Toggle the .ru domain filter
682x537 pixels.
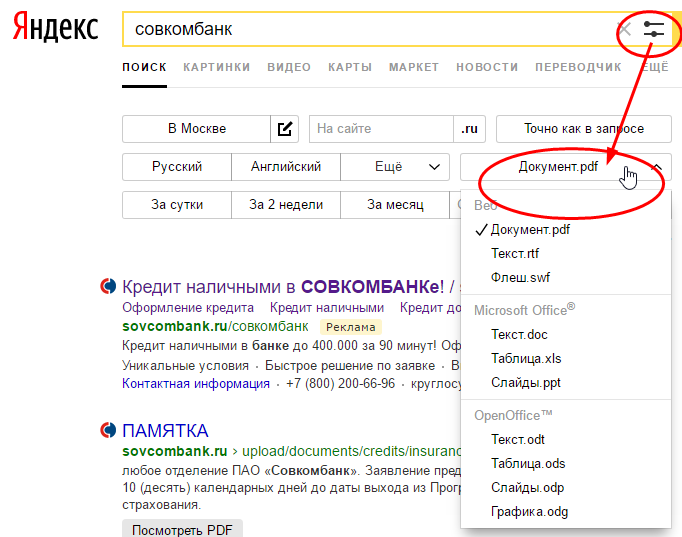(469, 129)
